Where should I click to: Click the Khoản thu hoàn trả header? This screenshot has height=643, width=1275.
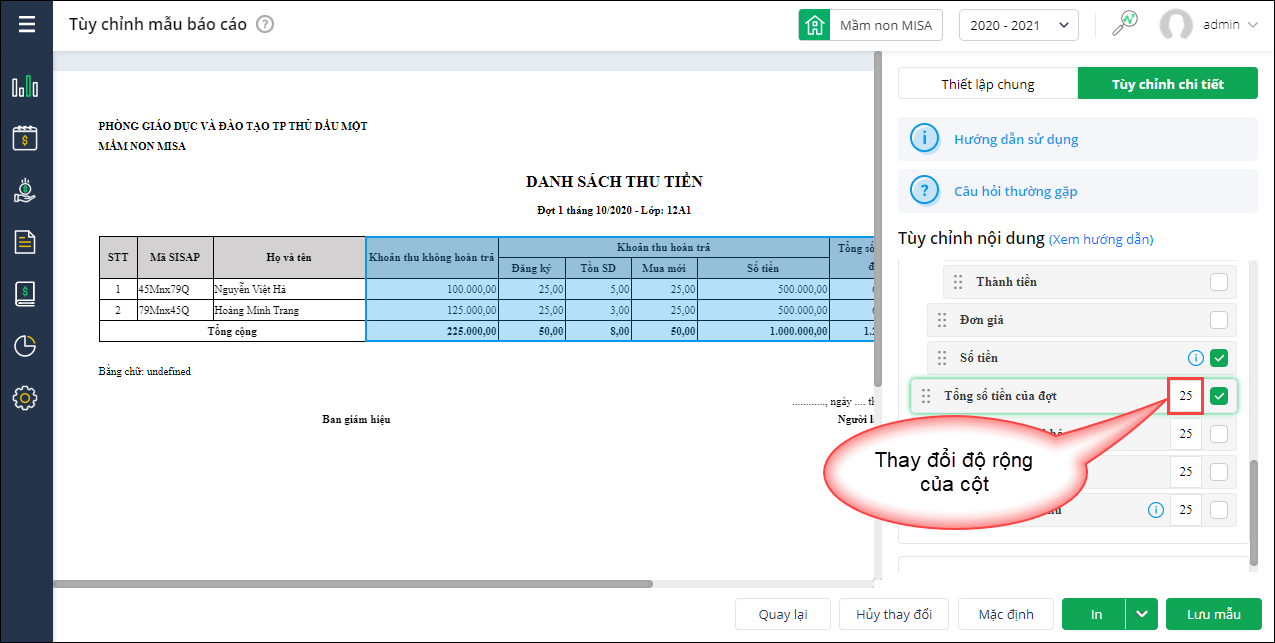[x=664, y=247]
